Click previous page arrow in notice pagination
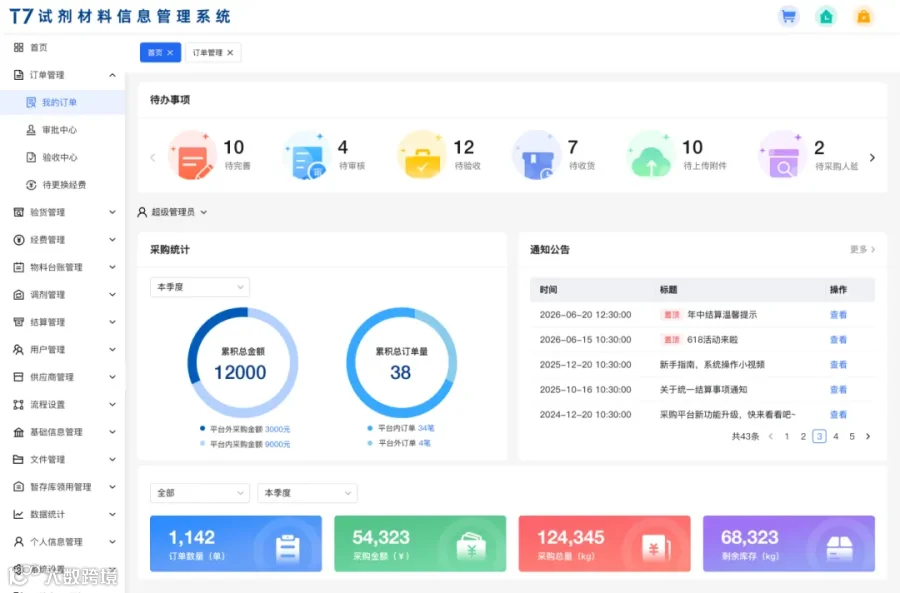Screen dimensions: 900x593 [771, 437]
